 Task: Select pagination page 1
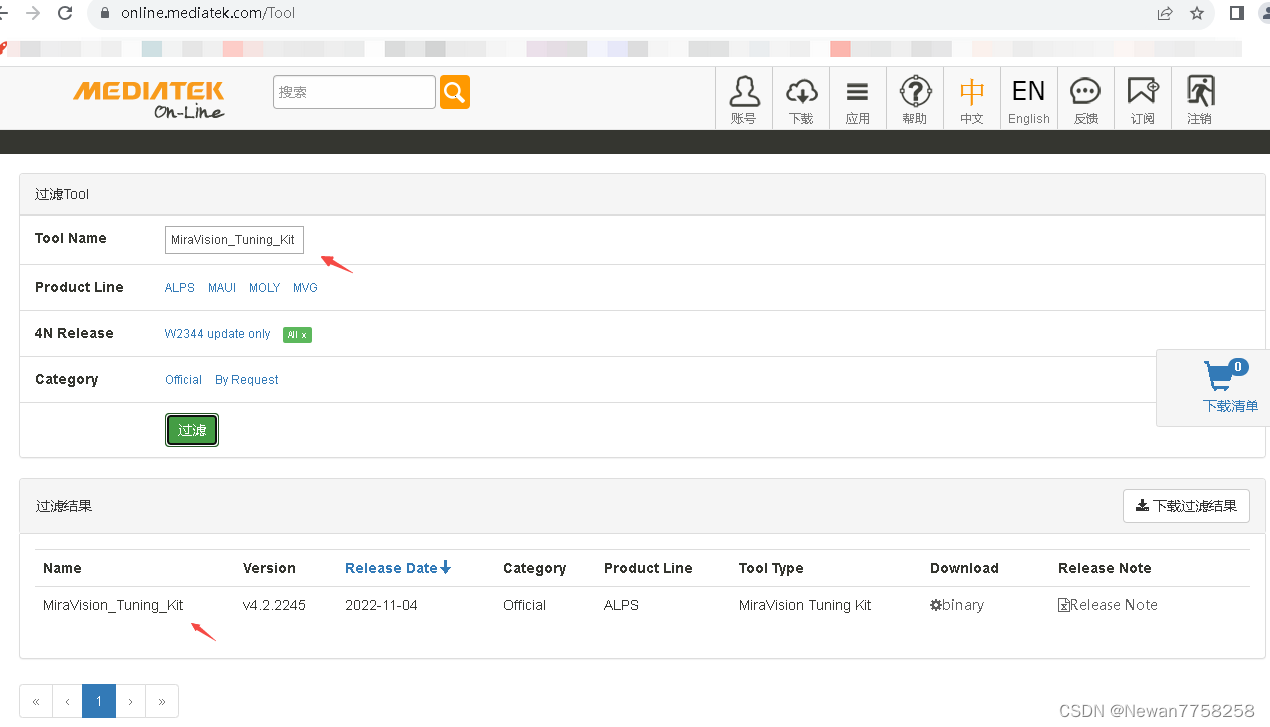(x=99, y=701)
